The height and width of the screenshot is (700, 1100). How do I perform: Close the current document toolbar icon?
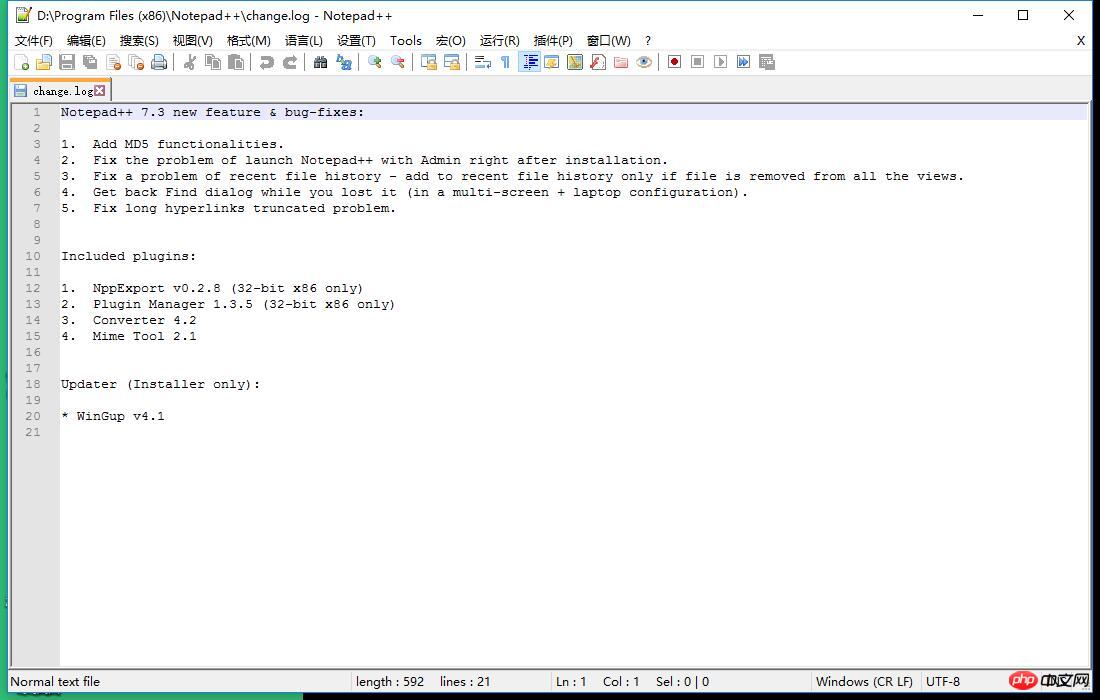(113, 62)
